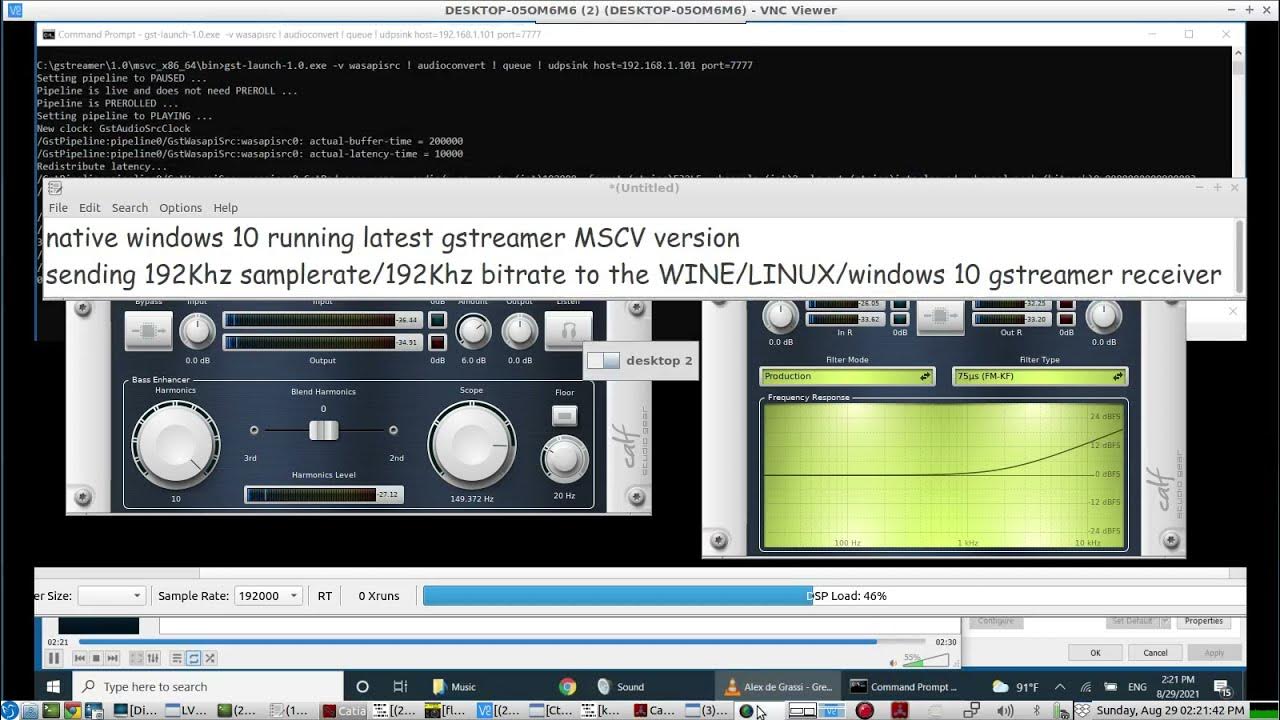Click the Cancel button in the sound dialog
Screen dimensions: 1280x720
click(1155, 652)
